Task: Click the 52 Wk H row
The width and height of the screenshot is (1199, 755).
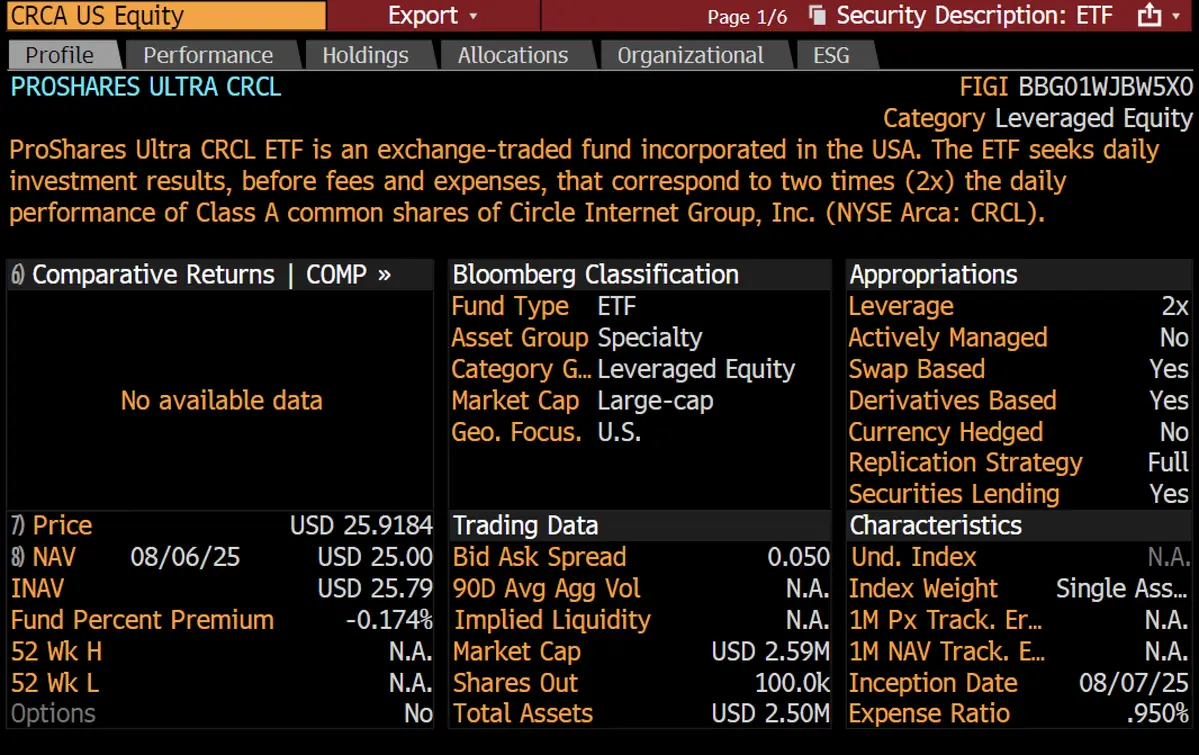Action: [x=221, y=652]
